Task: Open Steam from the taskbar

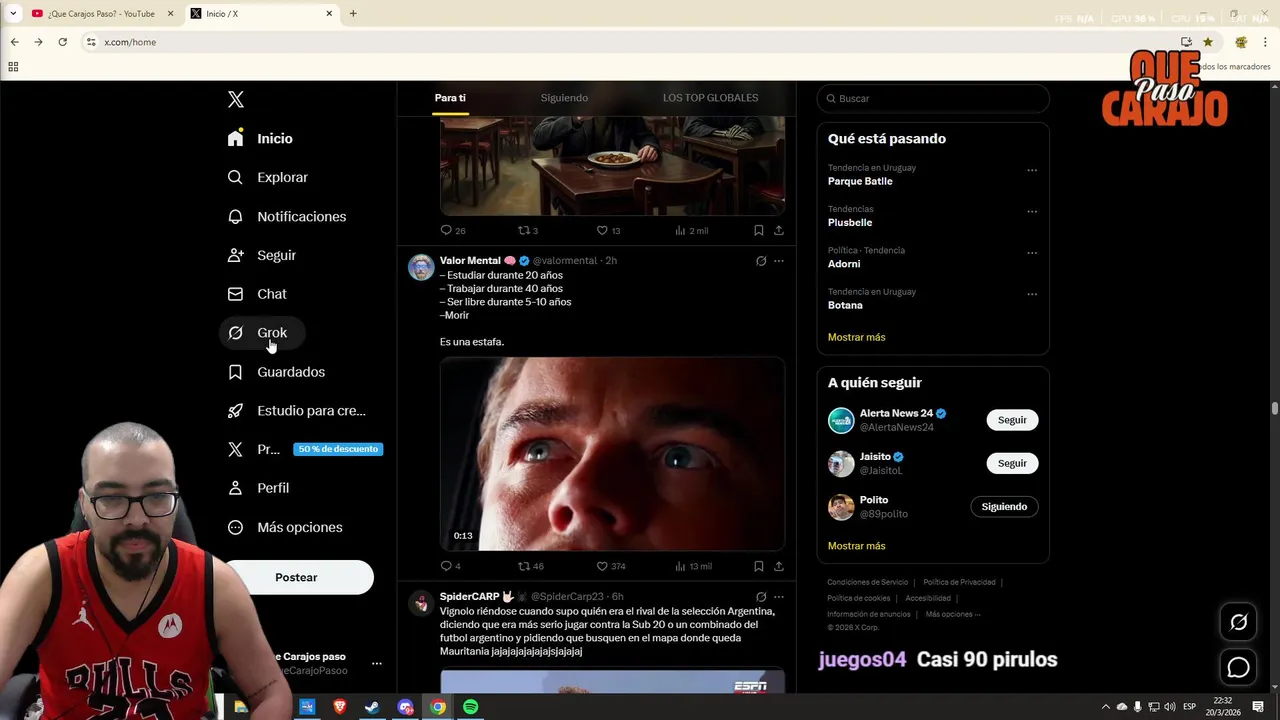Action: pyautogui.click(x=372, y=707)
